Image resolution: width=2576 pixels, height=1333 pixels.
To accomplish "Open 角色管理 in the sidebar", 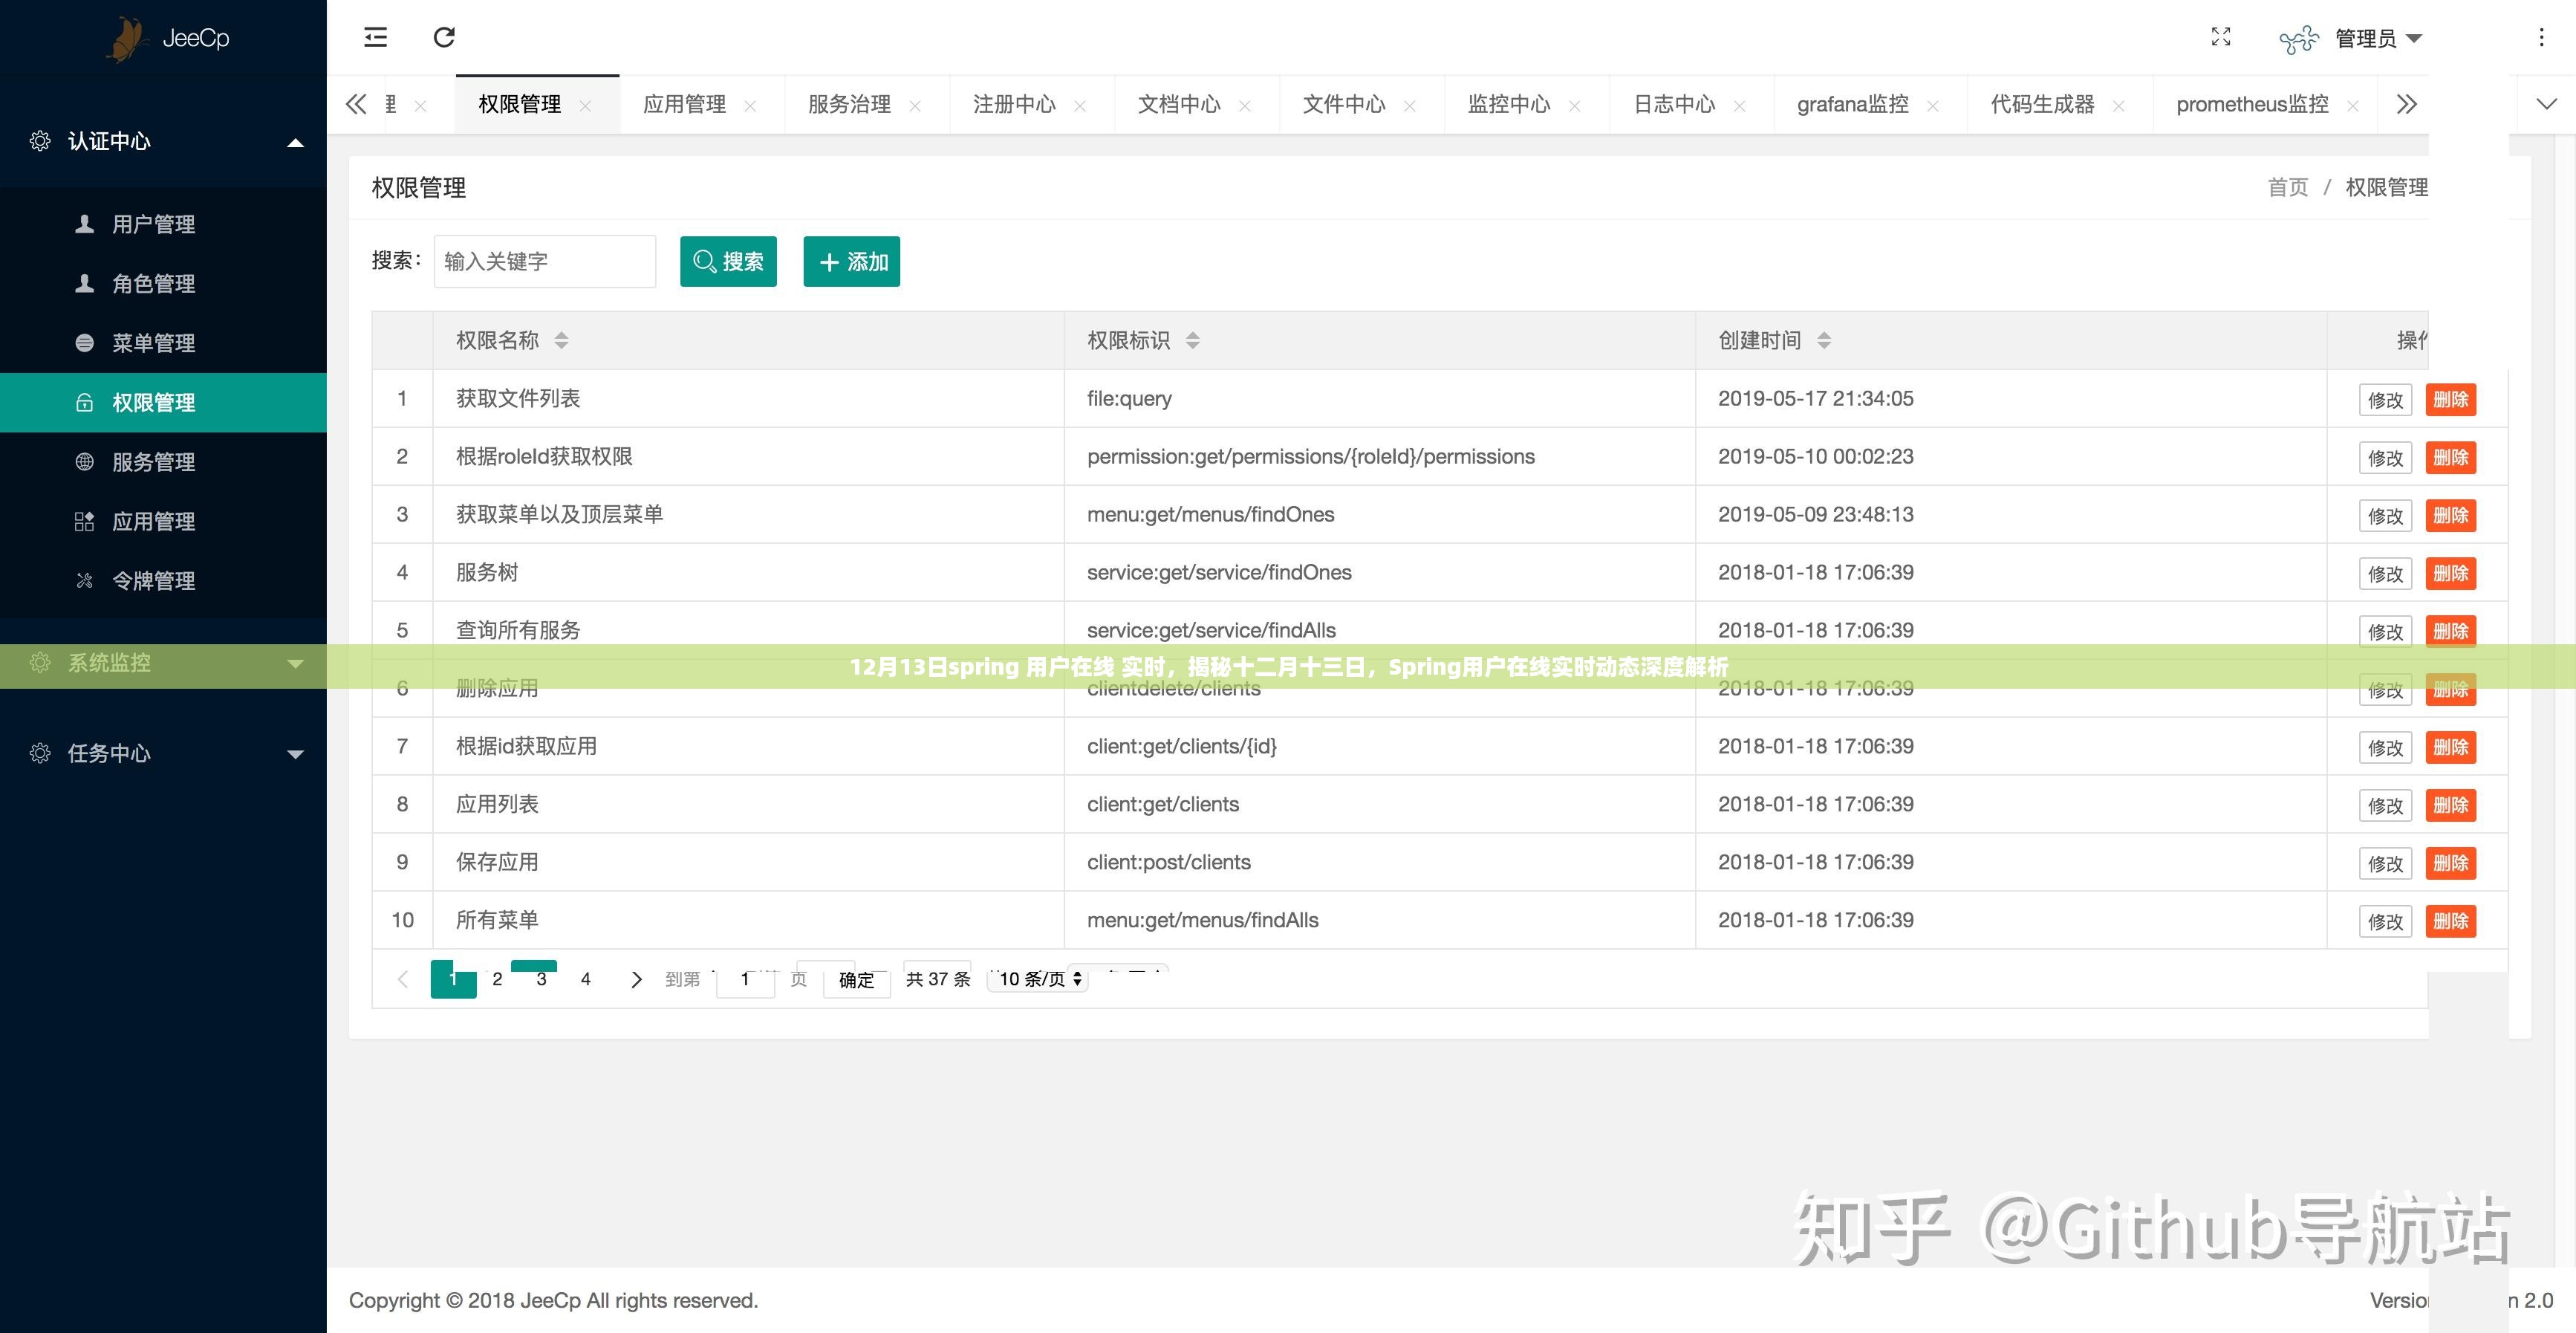I will pyautogui.click(x=163, y=284).
